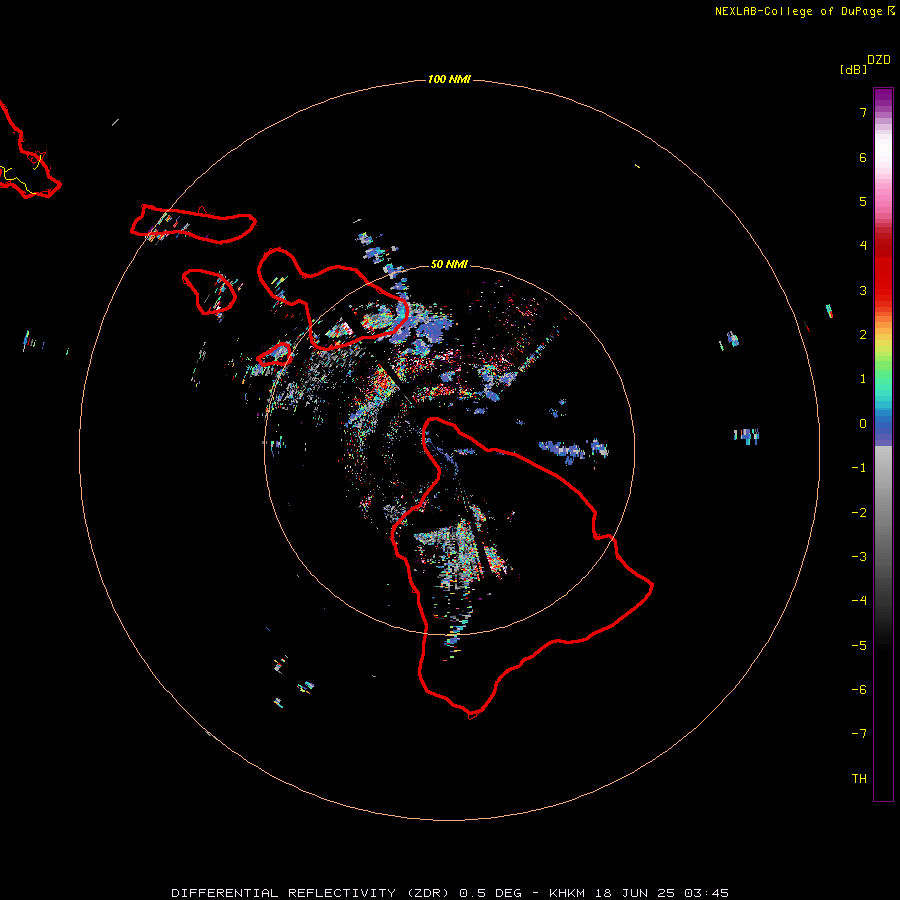This screenshot has height=900, width=900.
Task: Click the 4 value on colorbar scale
Action: pyautogui.click(x=863, y=246)
